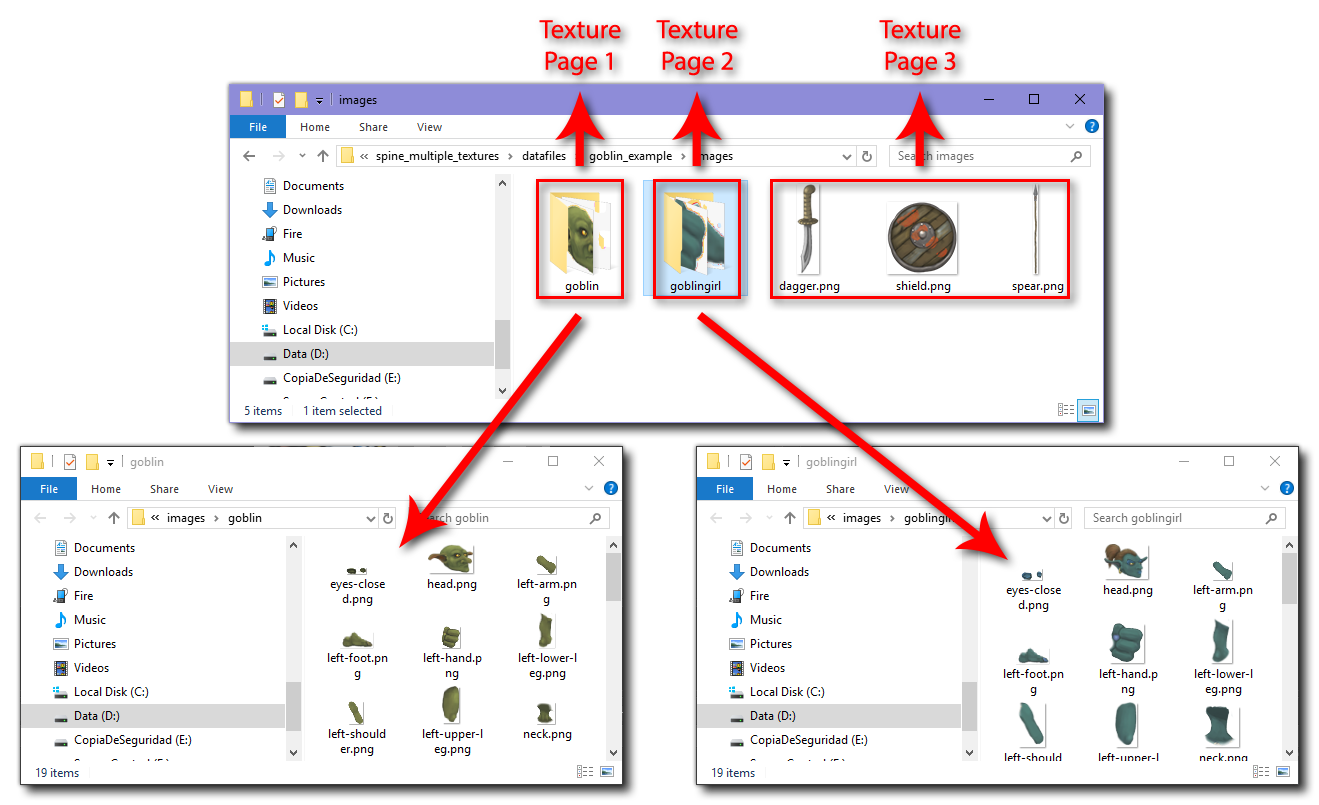Expand the address bar history dropdown in goblin window

(x=370, y=519)
